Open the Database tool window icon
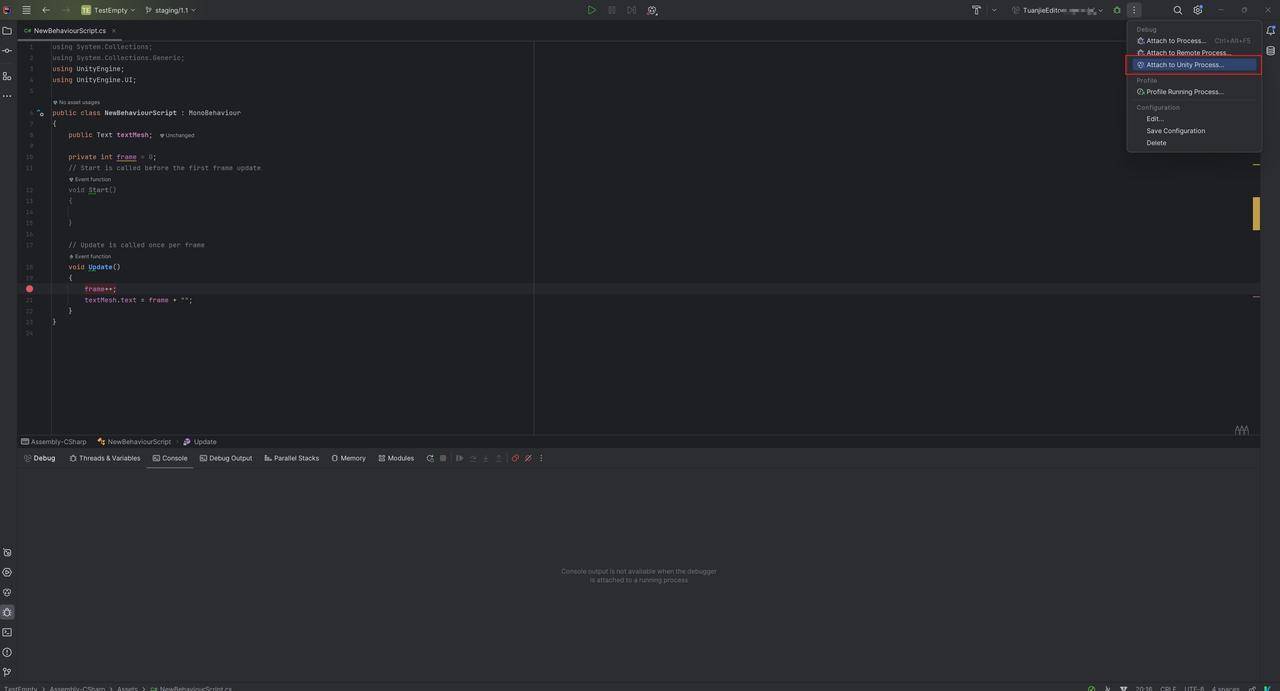The image size is (1280, 691). click(1271, 51)
